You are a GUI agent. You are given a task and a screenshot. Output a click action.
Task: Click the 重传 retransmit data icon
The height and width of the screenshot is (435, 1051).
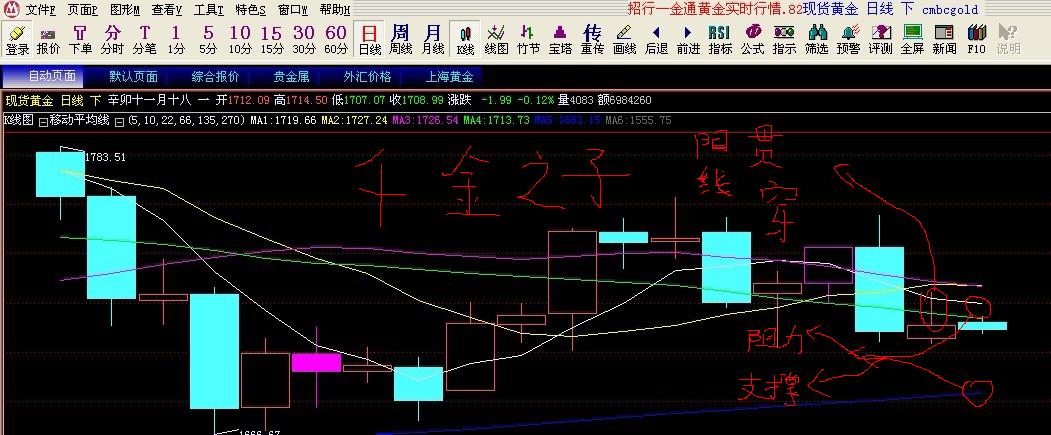pyautogui.click(x=593, y=40)
